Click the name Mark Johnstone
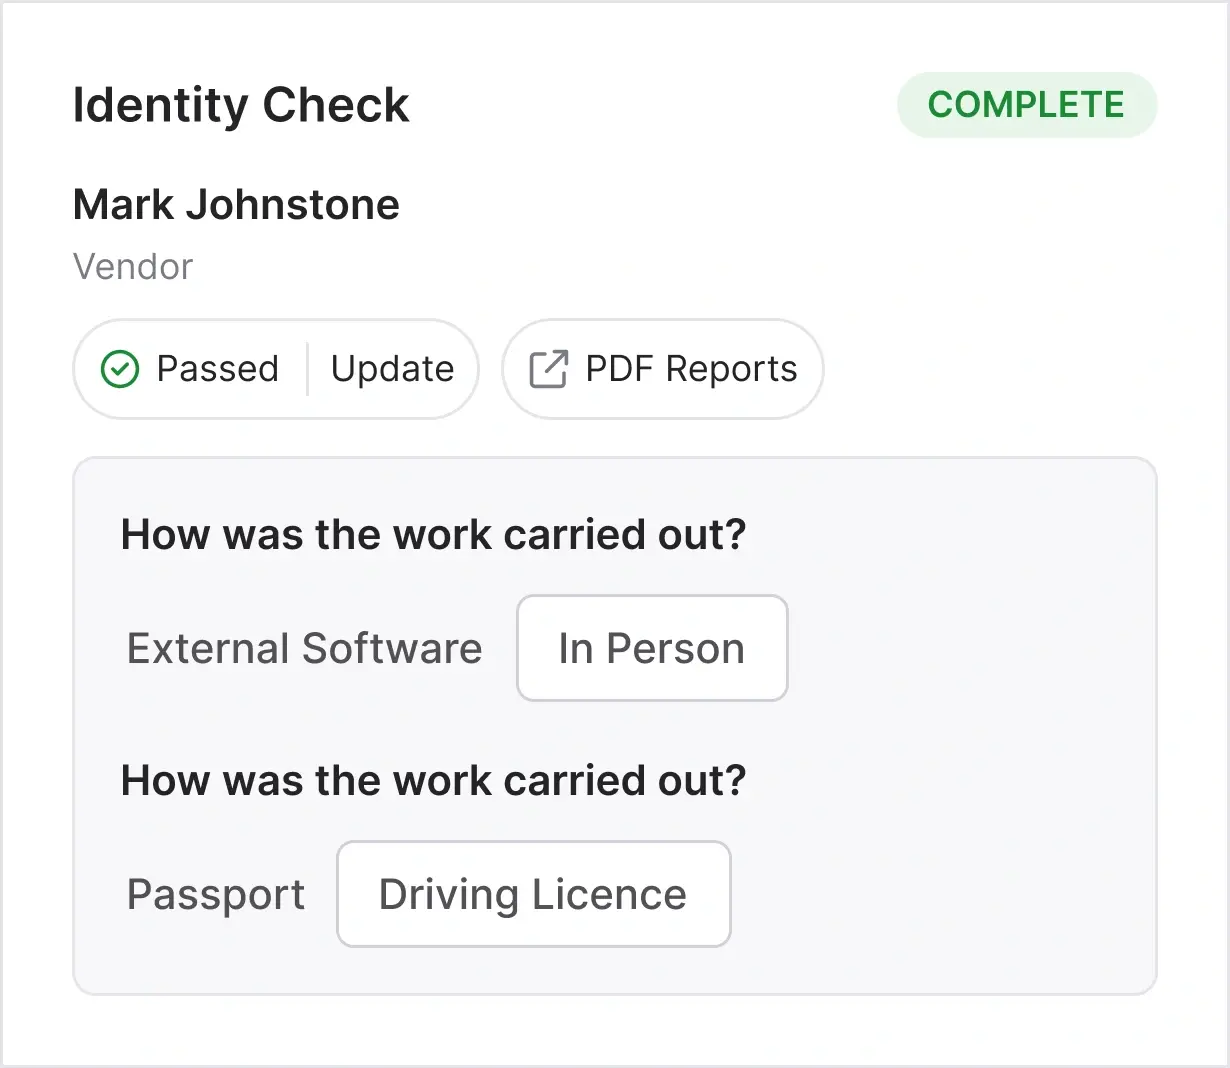This screenshot has width=1230, height=1068. (x=236, y=204)
